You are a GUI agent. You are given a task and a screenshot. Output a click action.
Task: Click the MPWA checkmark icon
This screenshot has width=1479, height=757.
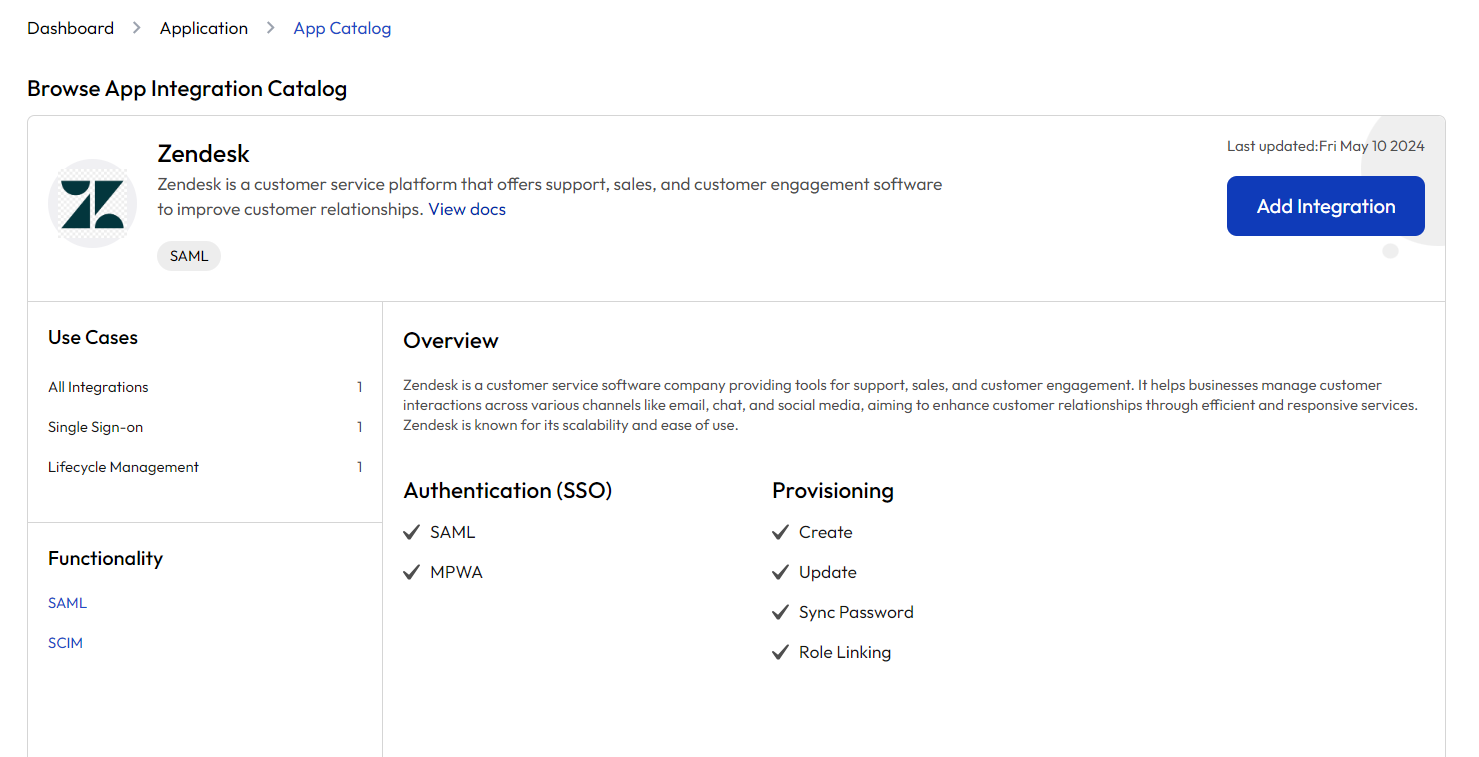(x=411, y=573)
